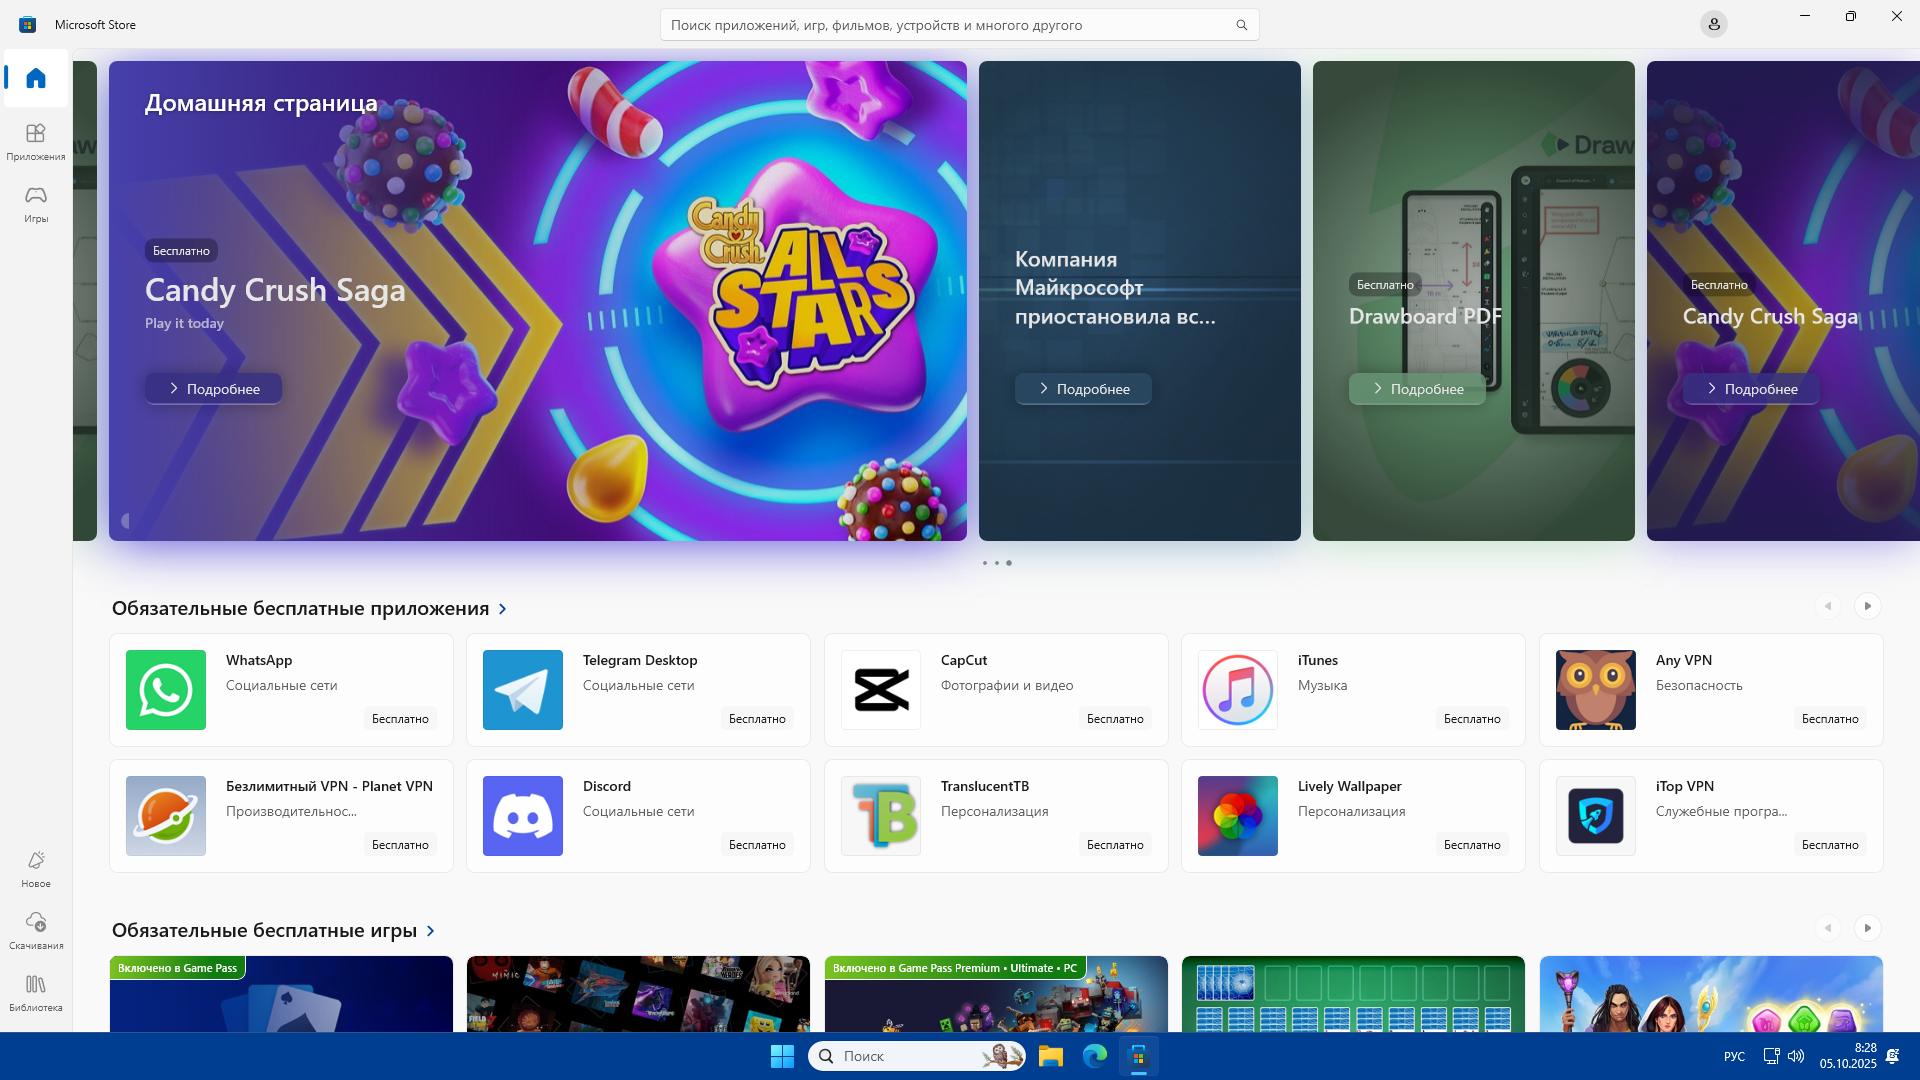Open the Discord app icon
The height and width of the screenshot is (1080, 1920).
click(x=522, y=815)
